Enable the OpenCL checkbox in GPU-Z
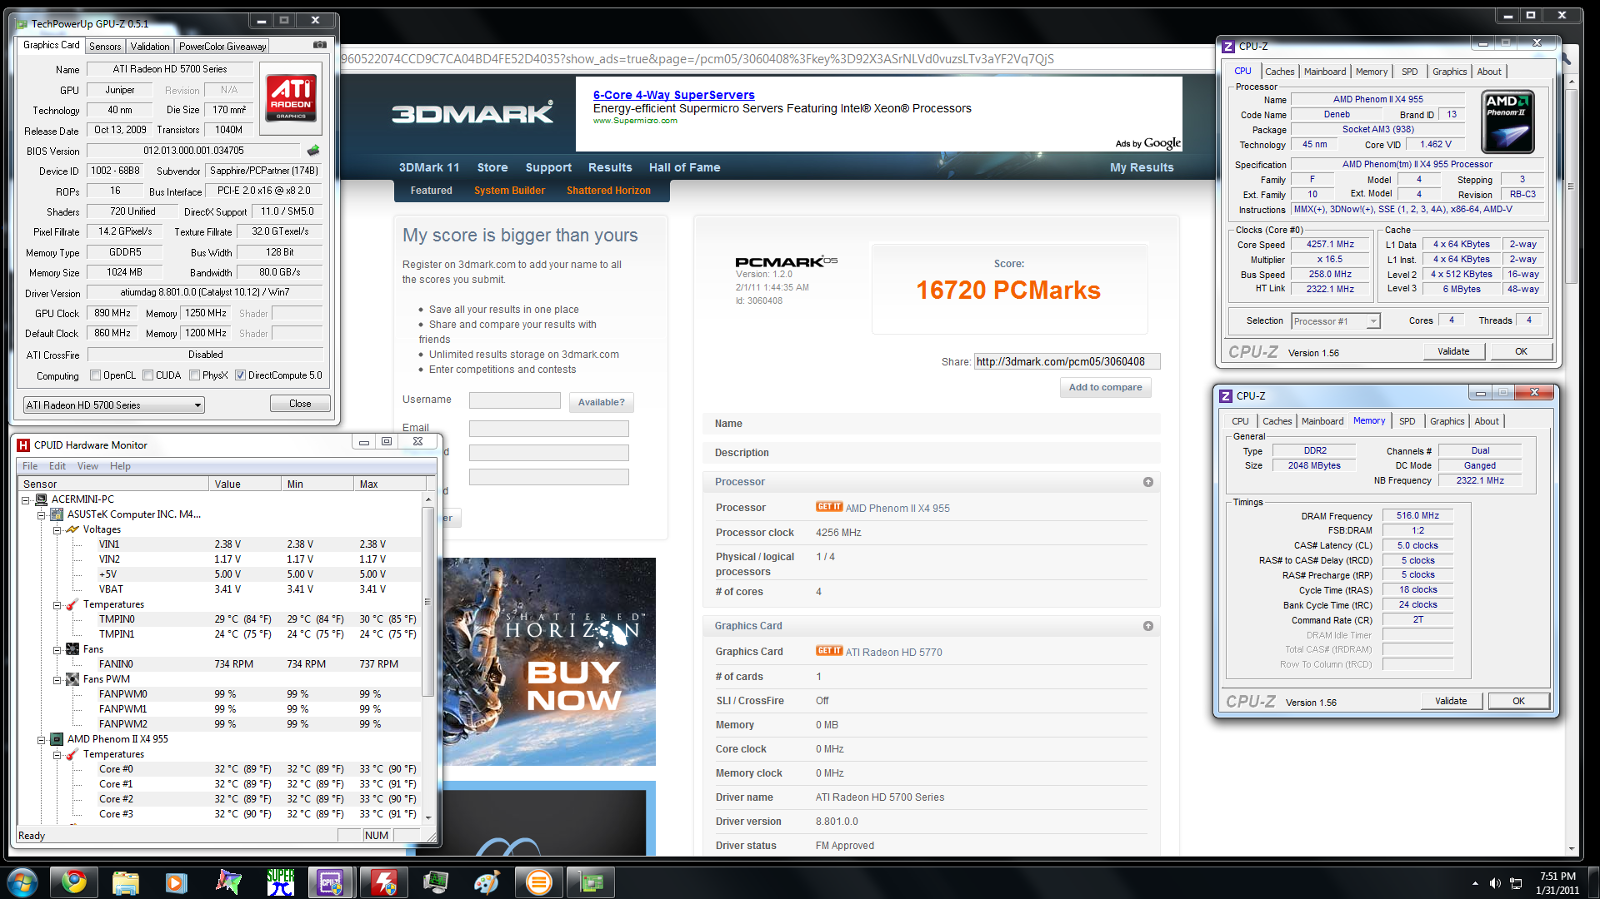Viewport: 1600px width, 899px height. (x=95, y=376)
